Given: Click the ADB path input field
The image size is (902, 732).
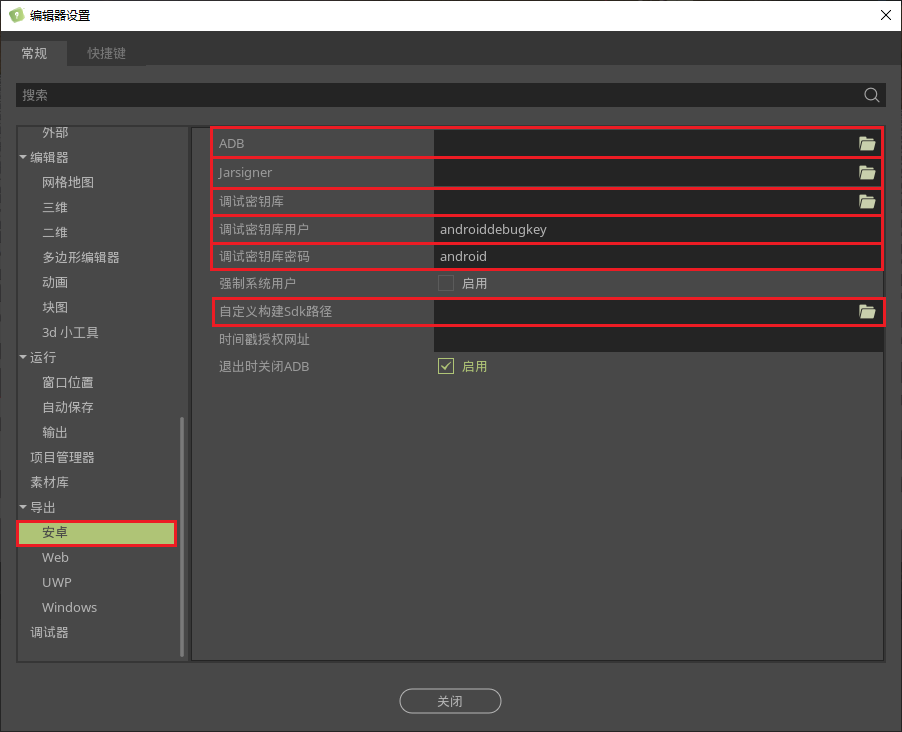Looking at the screenshot, I should point(644,143).
